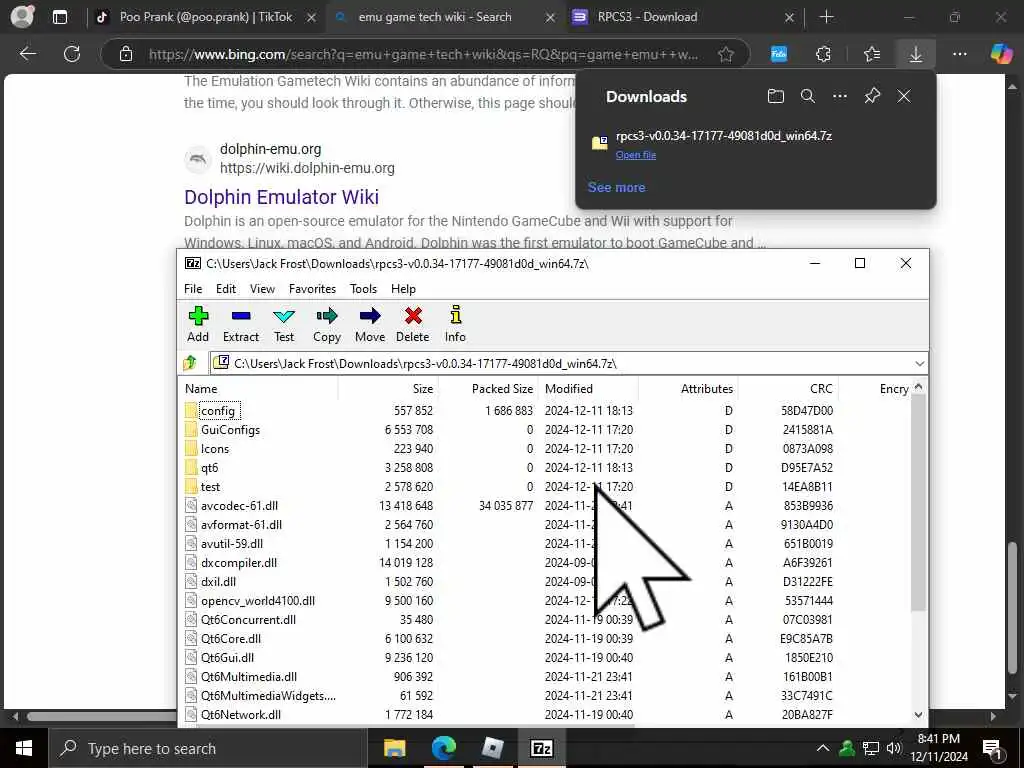Sort file list by Attributes column
The image size is (1024, 768).
688,389
